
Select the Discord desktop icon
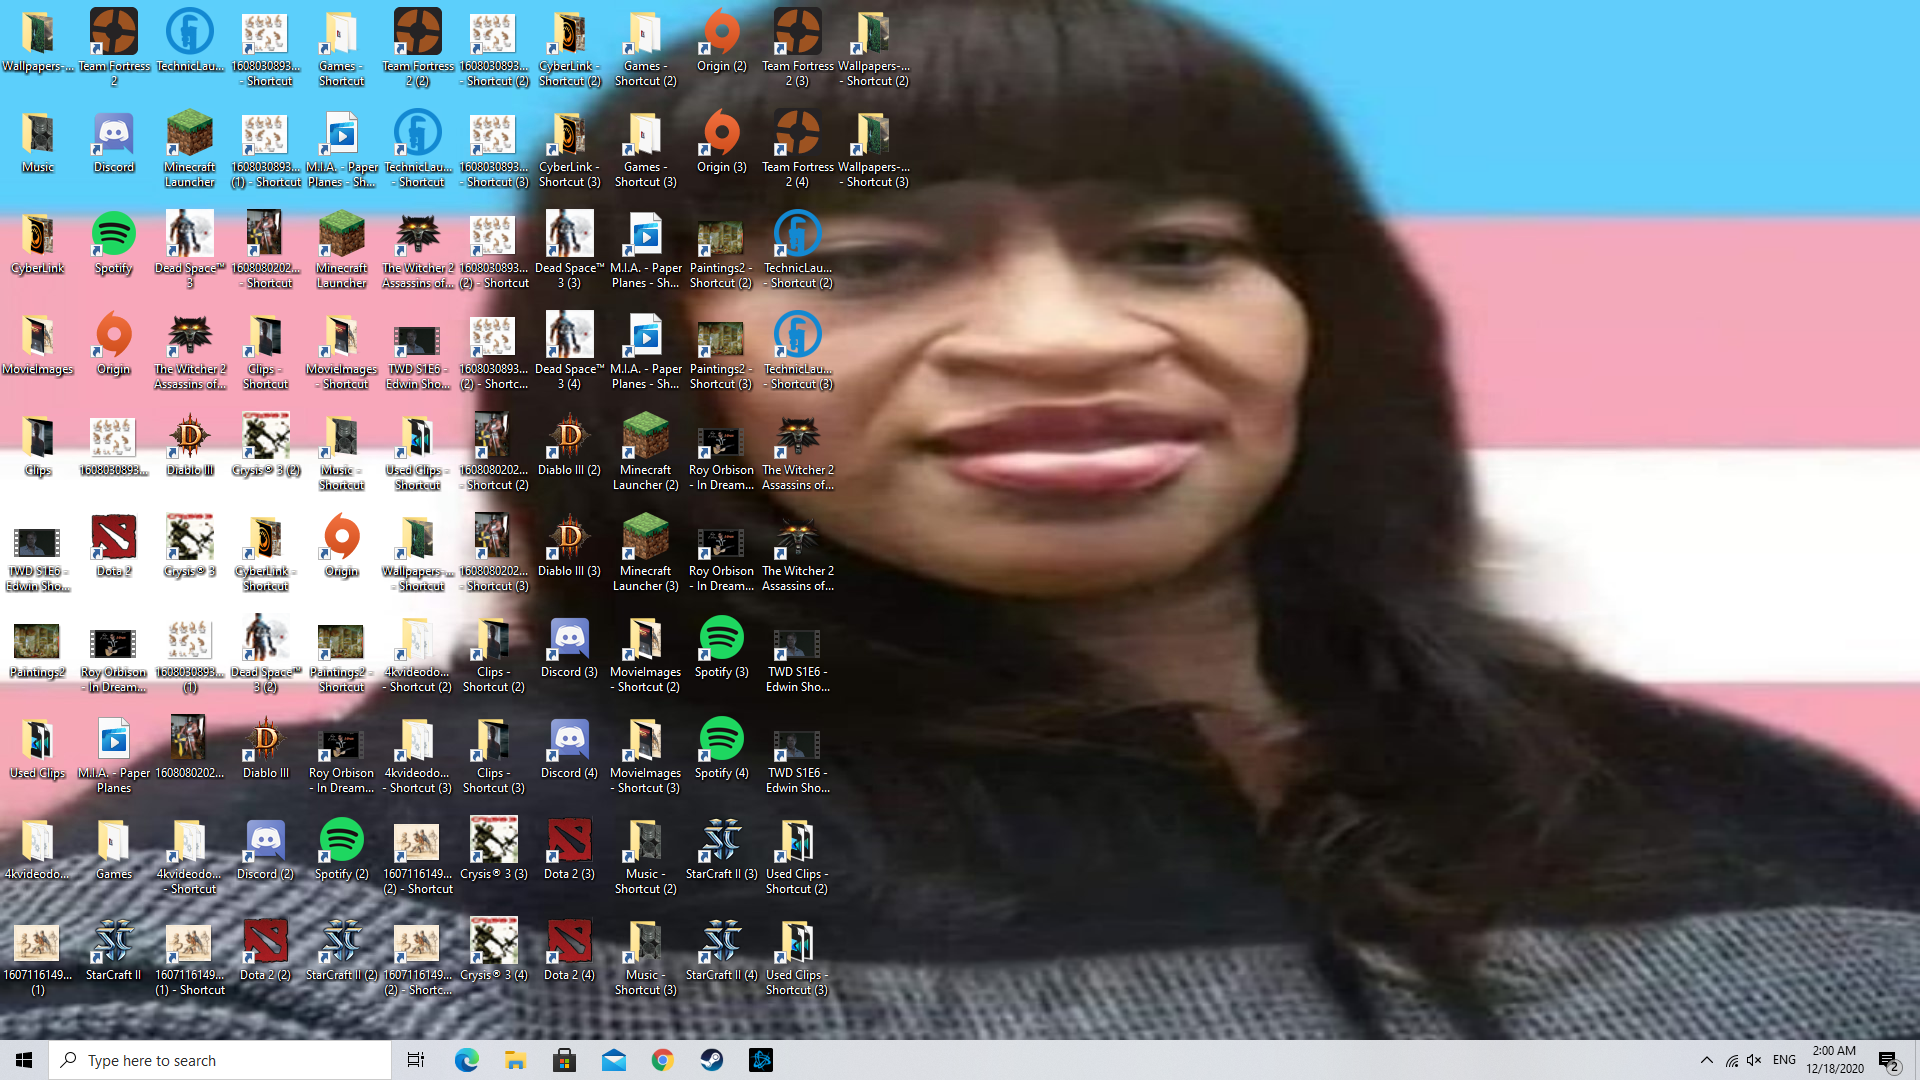click(x=114, y=136)
